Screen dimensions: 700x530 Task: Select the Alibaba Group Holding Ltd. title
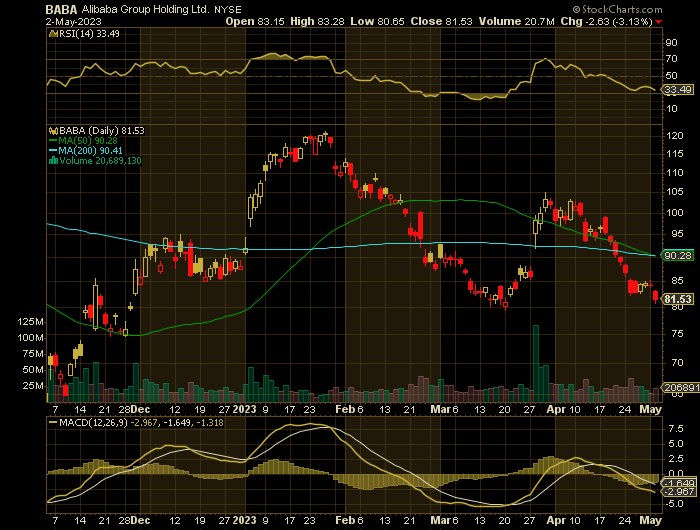pyautogui.click(x=143, y=8)
